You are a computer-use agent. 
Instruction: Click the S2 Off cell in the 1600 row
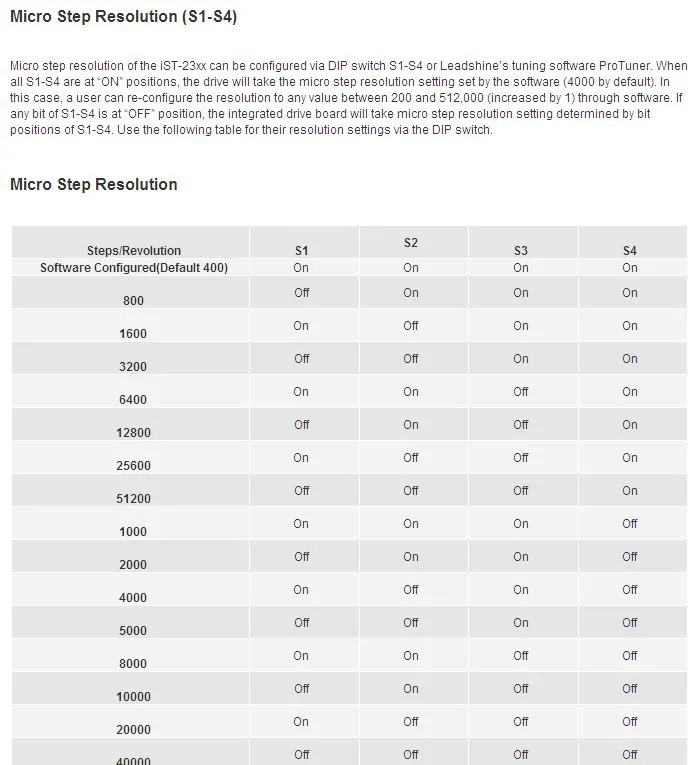[411, 325]
